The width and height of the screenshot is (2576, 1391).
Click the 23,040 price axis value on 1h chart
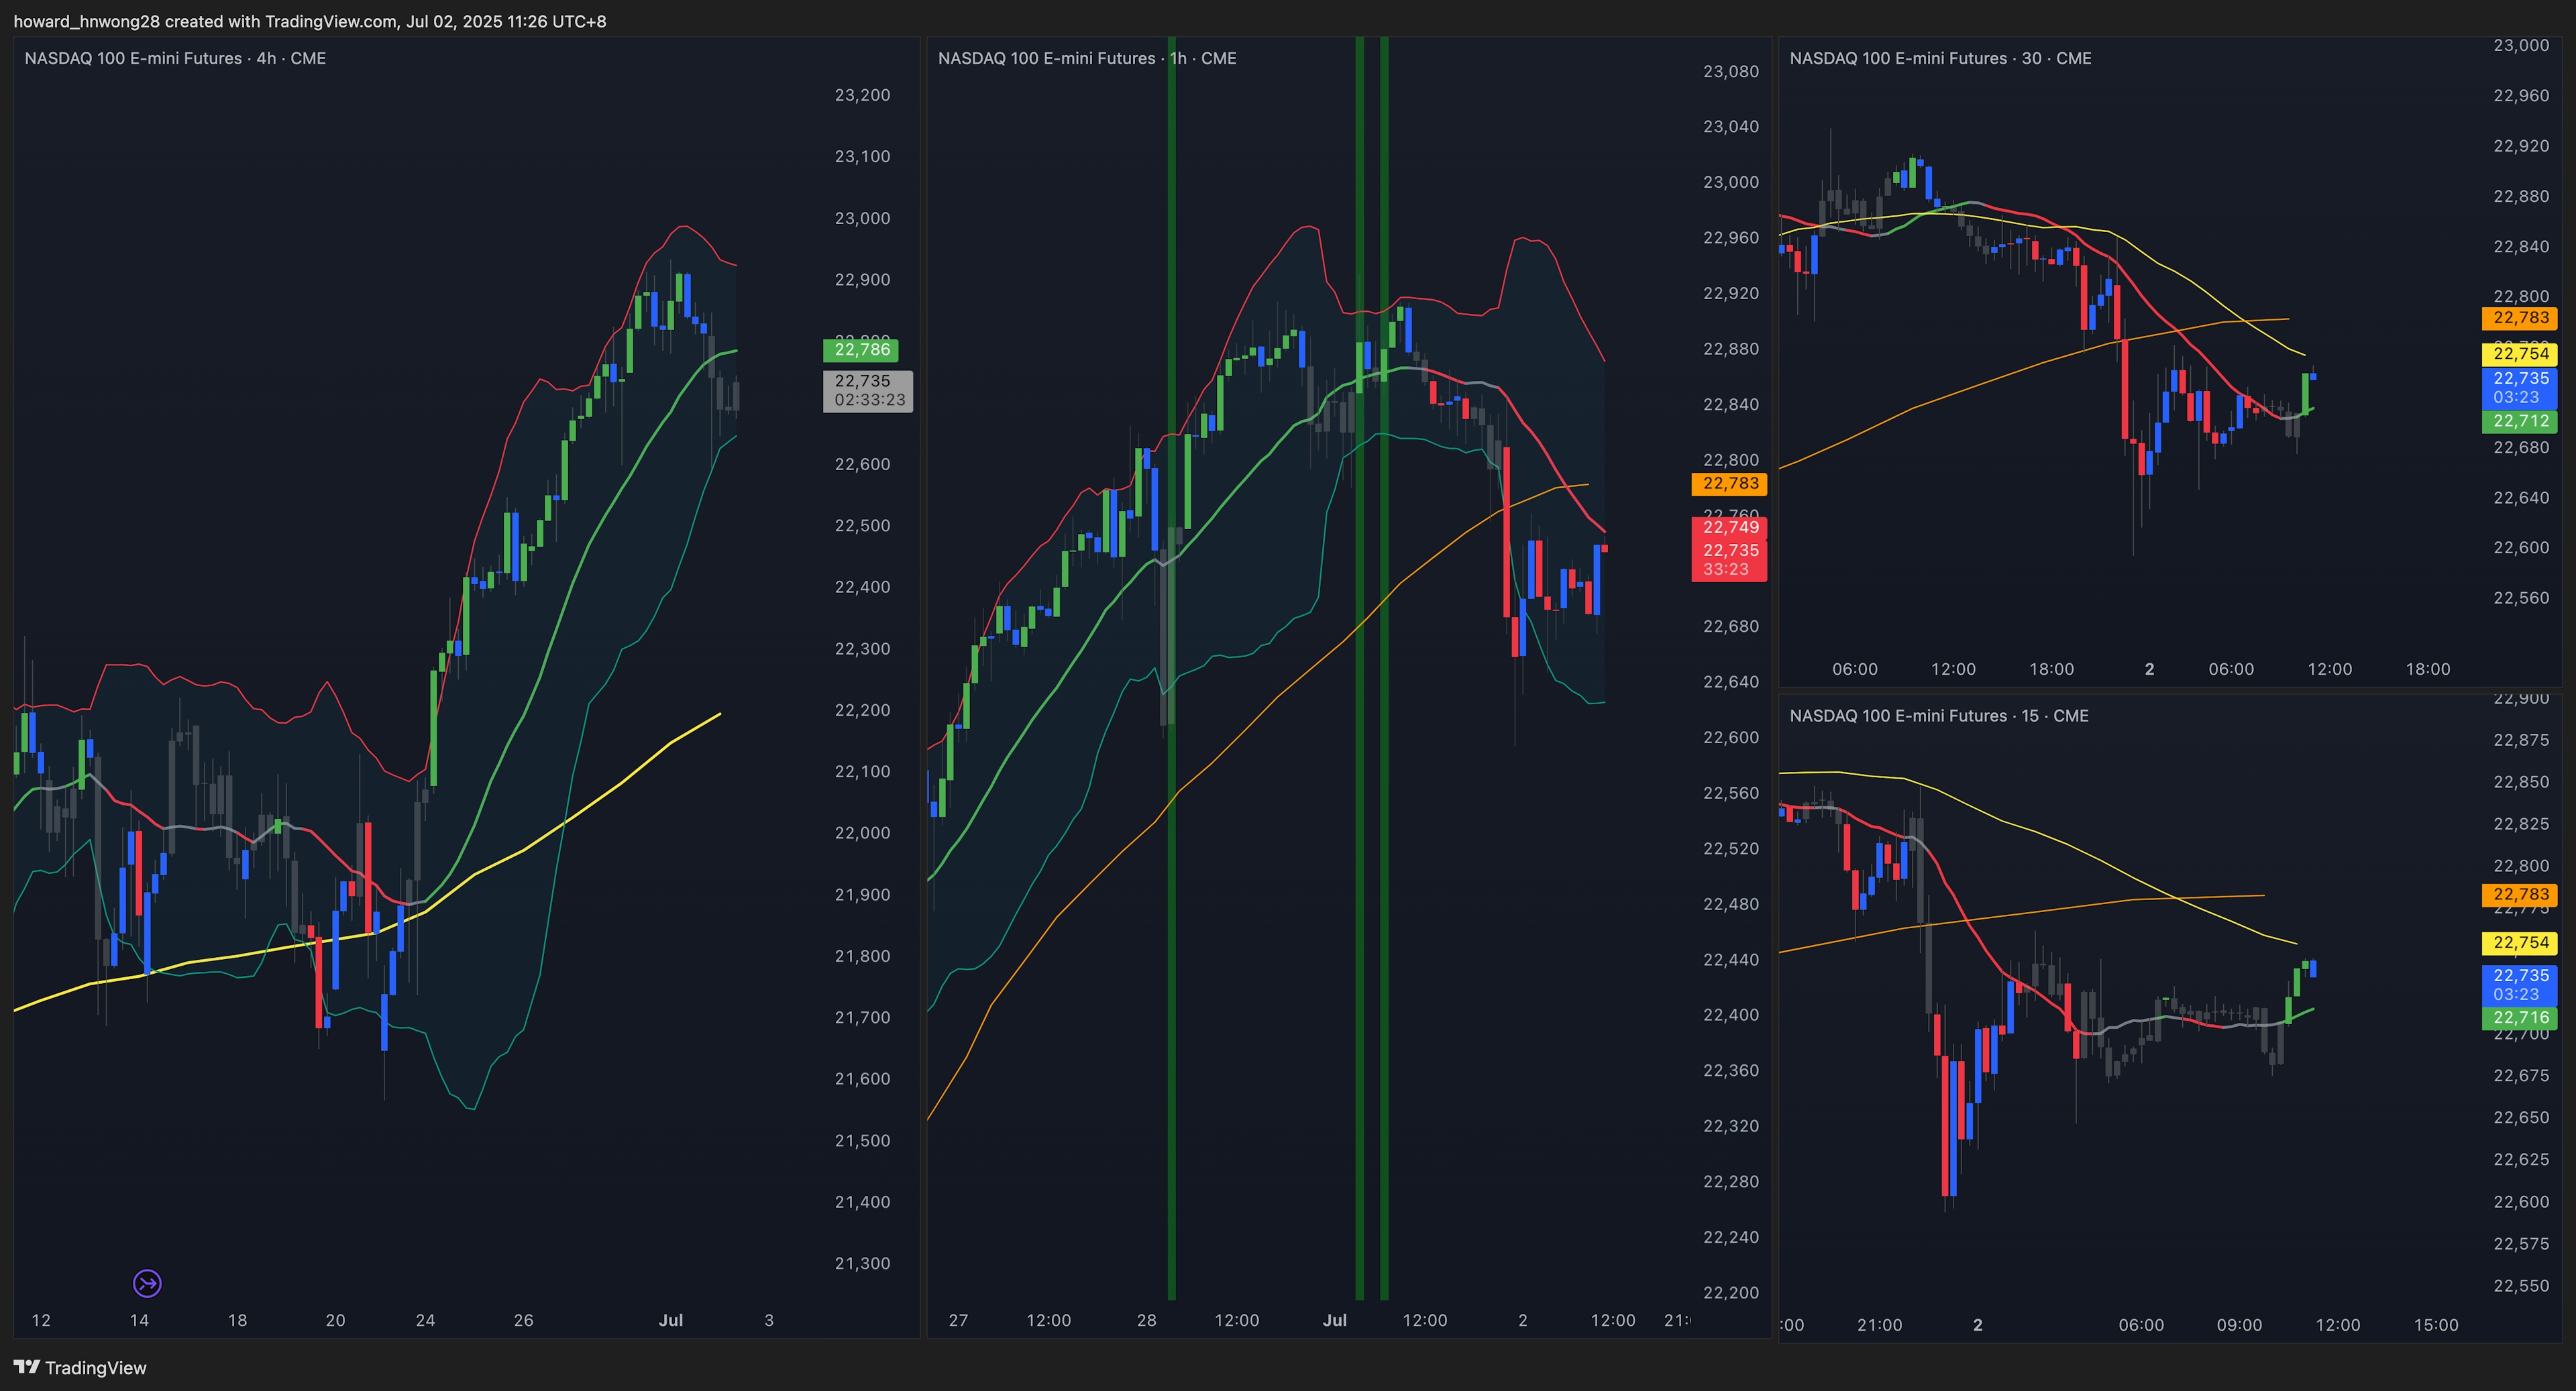(x=1731, y=127)
